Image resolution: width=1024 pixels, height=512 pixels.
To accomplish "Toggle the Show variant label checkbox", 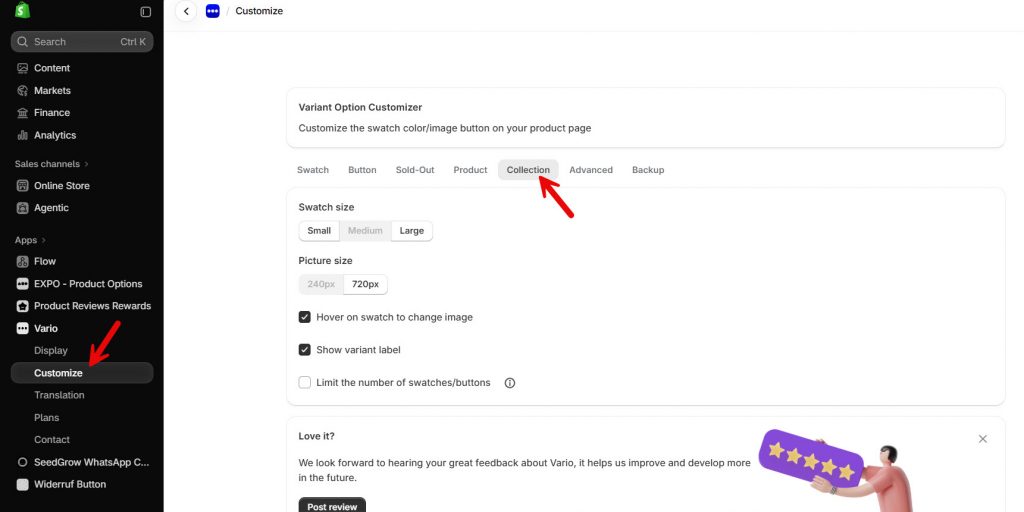I will pyautogui.click(x=304, y=349).
